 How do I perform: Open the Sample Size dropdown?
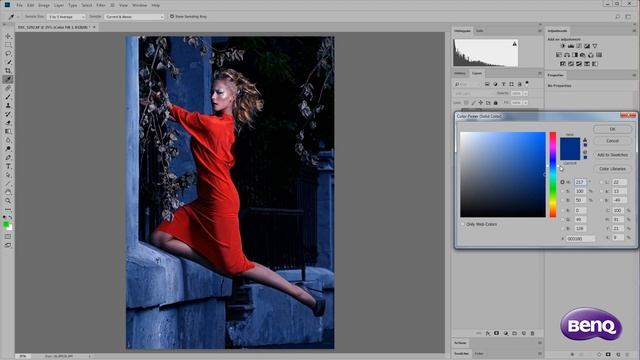[66, 17]
